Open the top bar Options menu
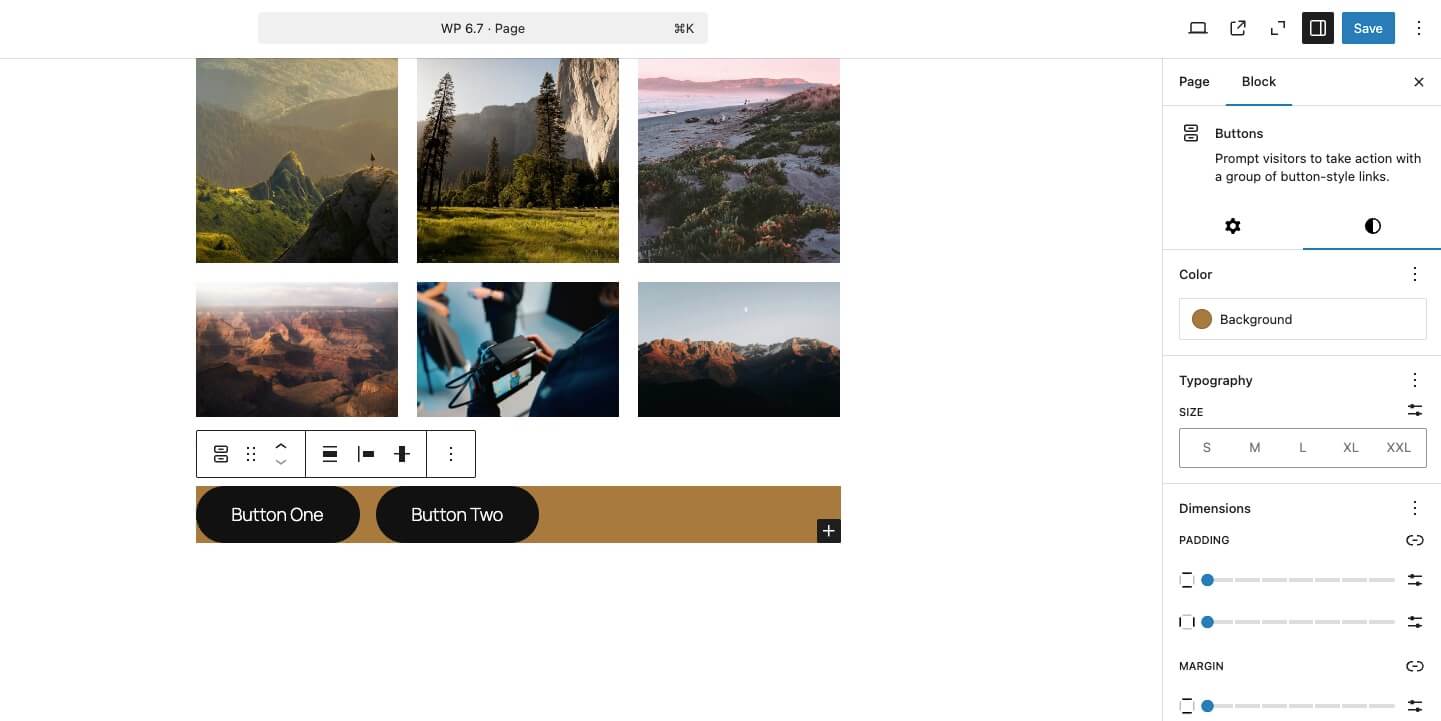The image size is (1441, 721). (x=1418, y=28)
